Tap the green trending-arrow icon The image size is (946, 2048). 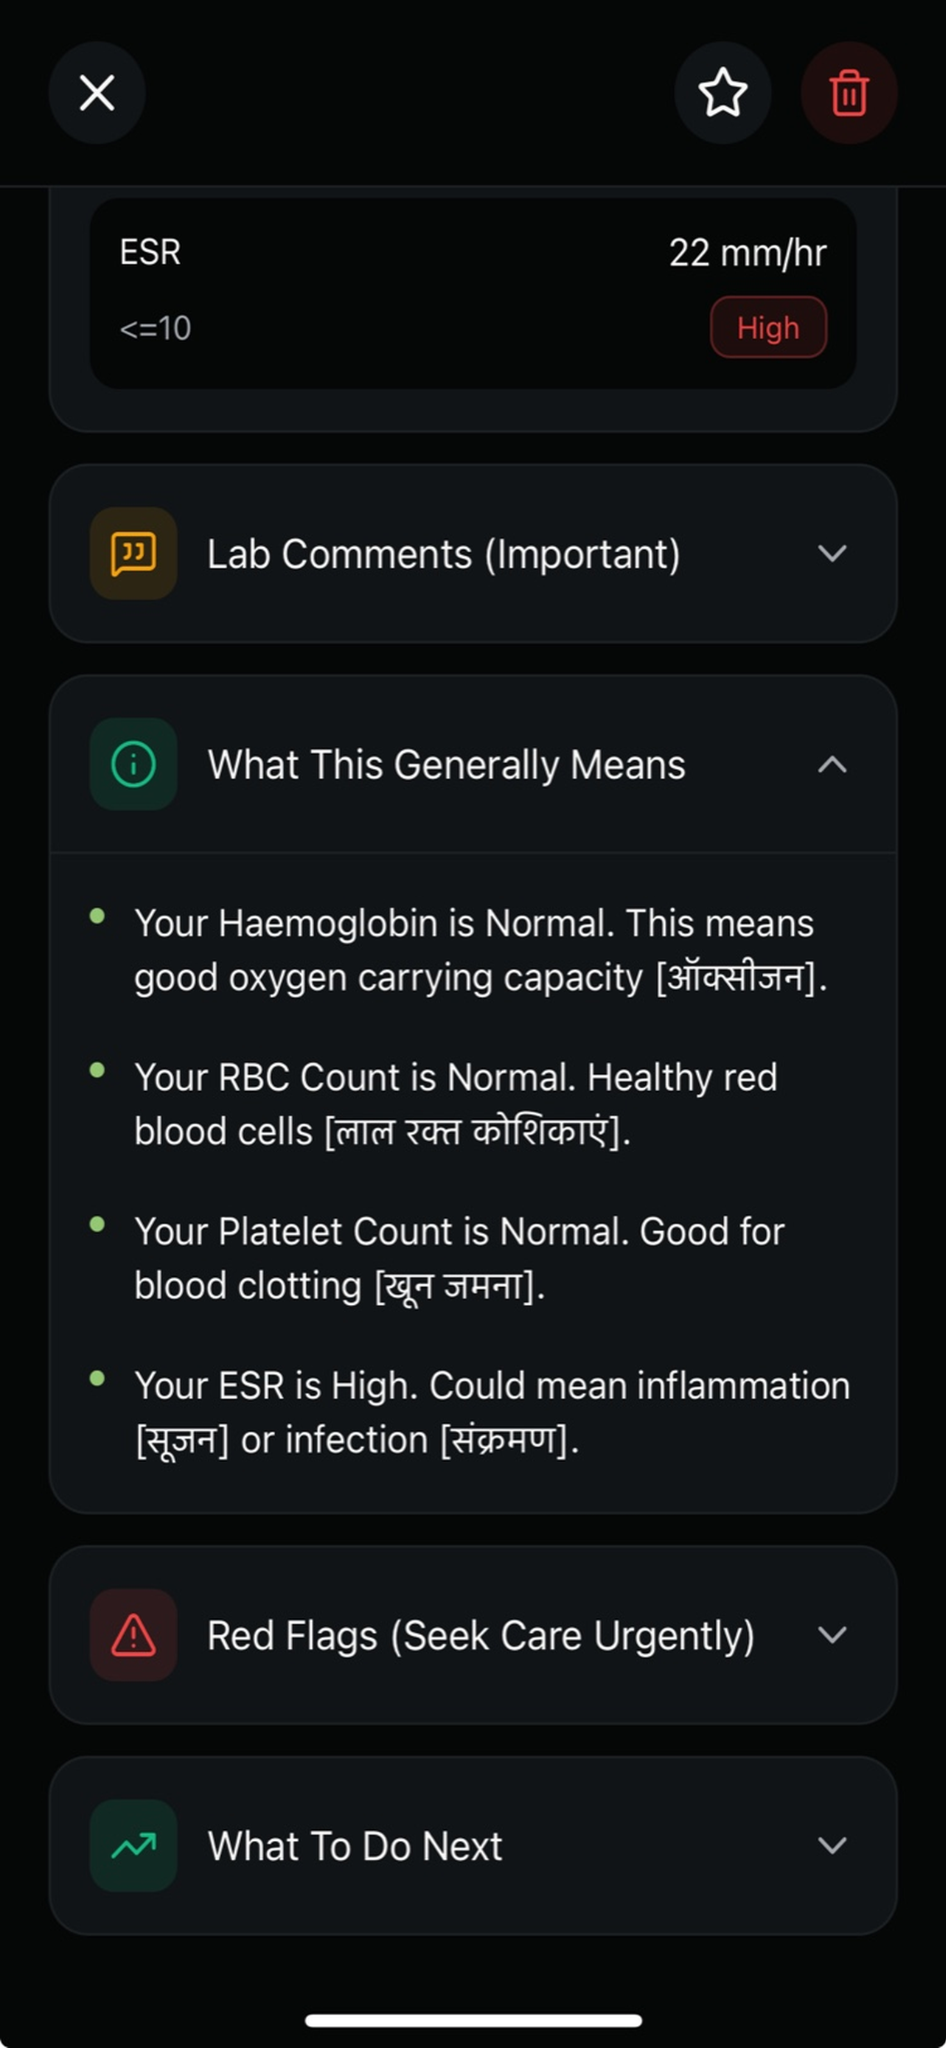click(x=133, y=1846)
